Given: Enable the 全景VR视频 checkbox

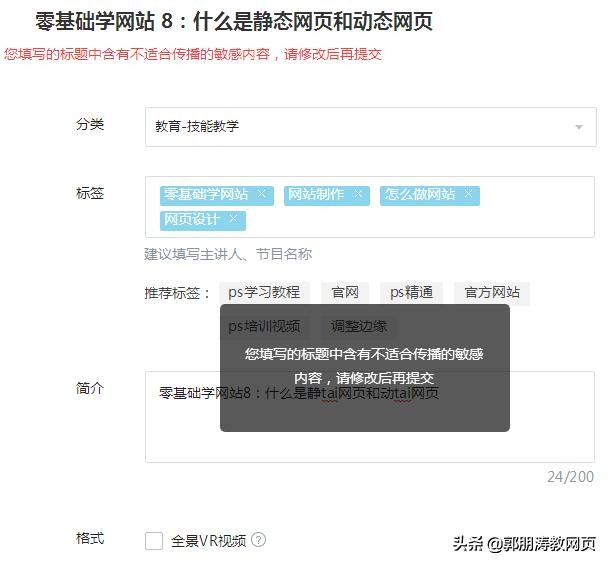Looking at the screenshot, I should (x=153, y=541).
